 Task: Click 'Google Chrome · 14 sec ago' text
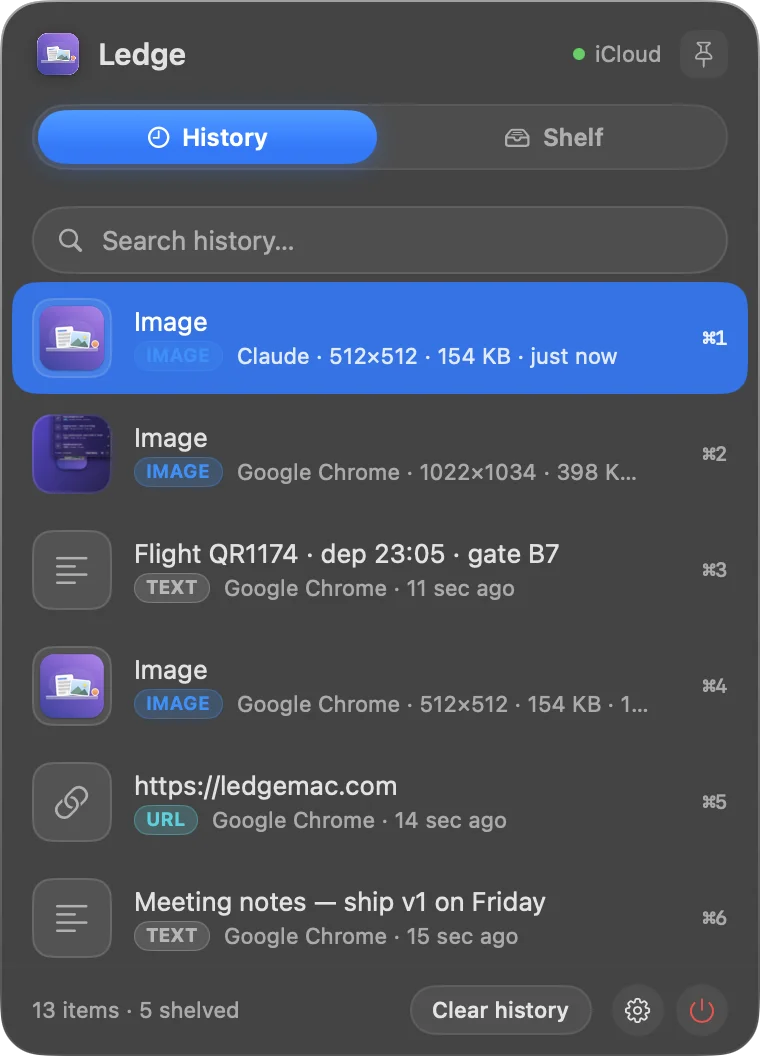(x=359, y=820)
